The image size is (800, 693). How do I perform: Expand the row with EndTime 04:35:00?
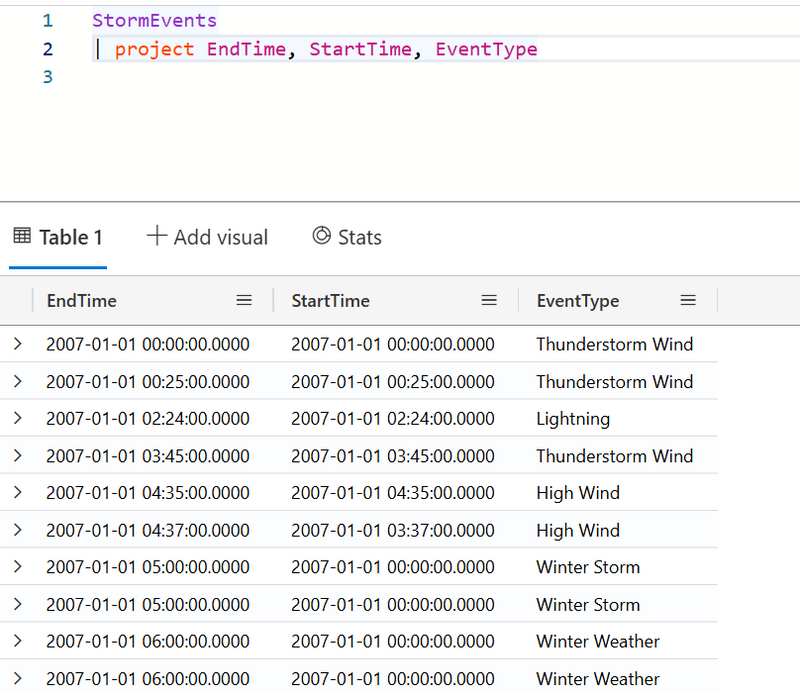pos(18,492)
